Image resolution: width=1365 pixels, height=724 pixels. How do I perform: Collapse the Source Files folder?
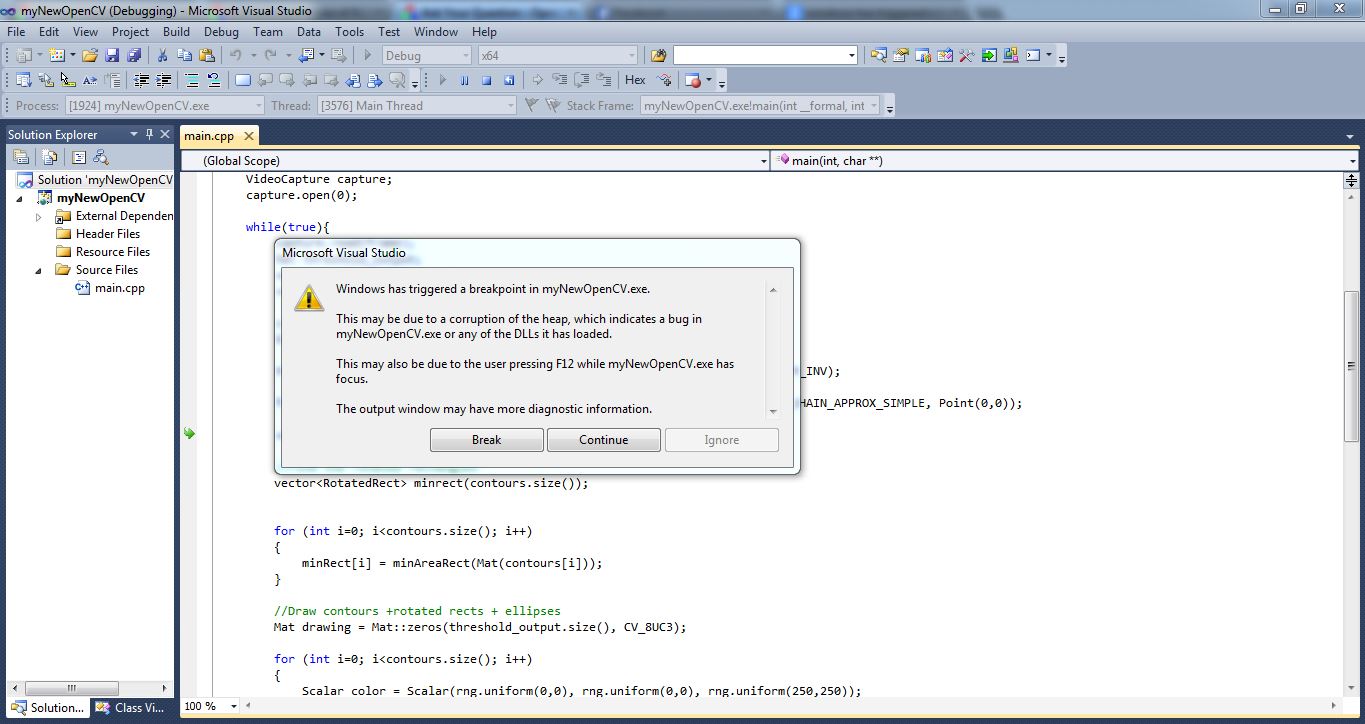(39, 270)
